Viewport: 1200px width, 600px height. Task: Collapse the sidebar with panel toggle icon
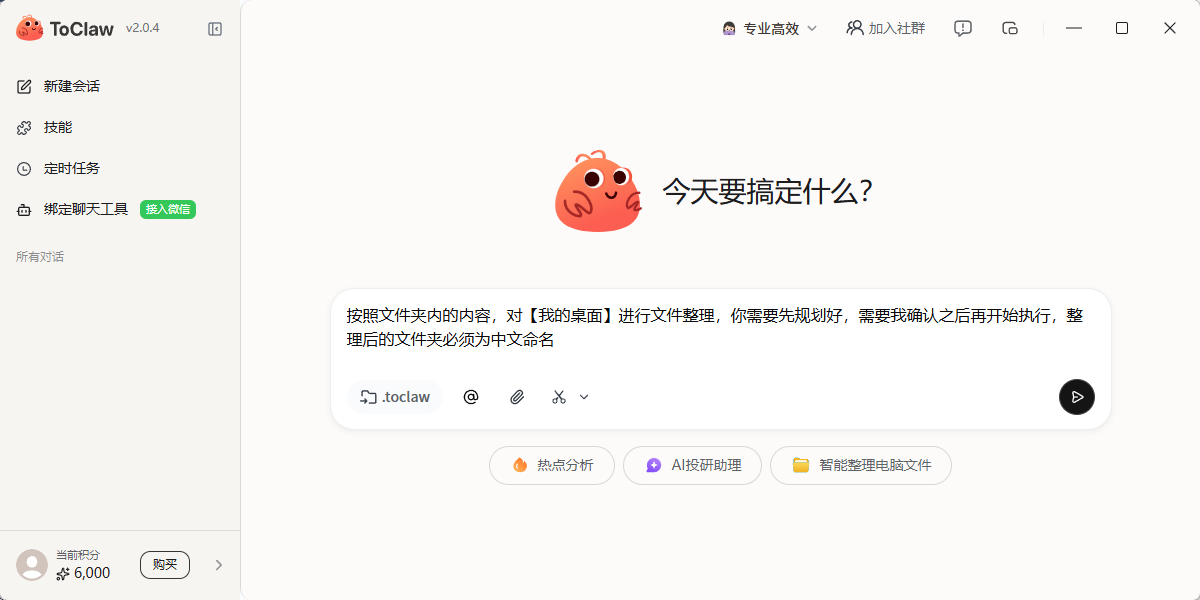point(215,29)
